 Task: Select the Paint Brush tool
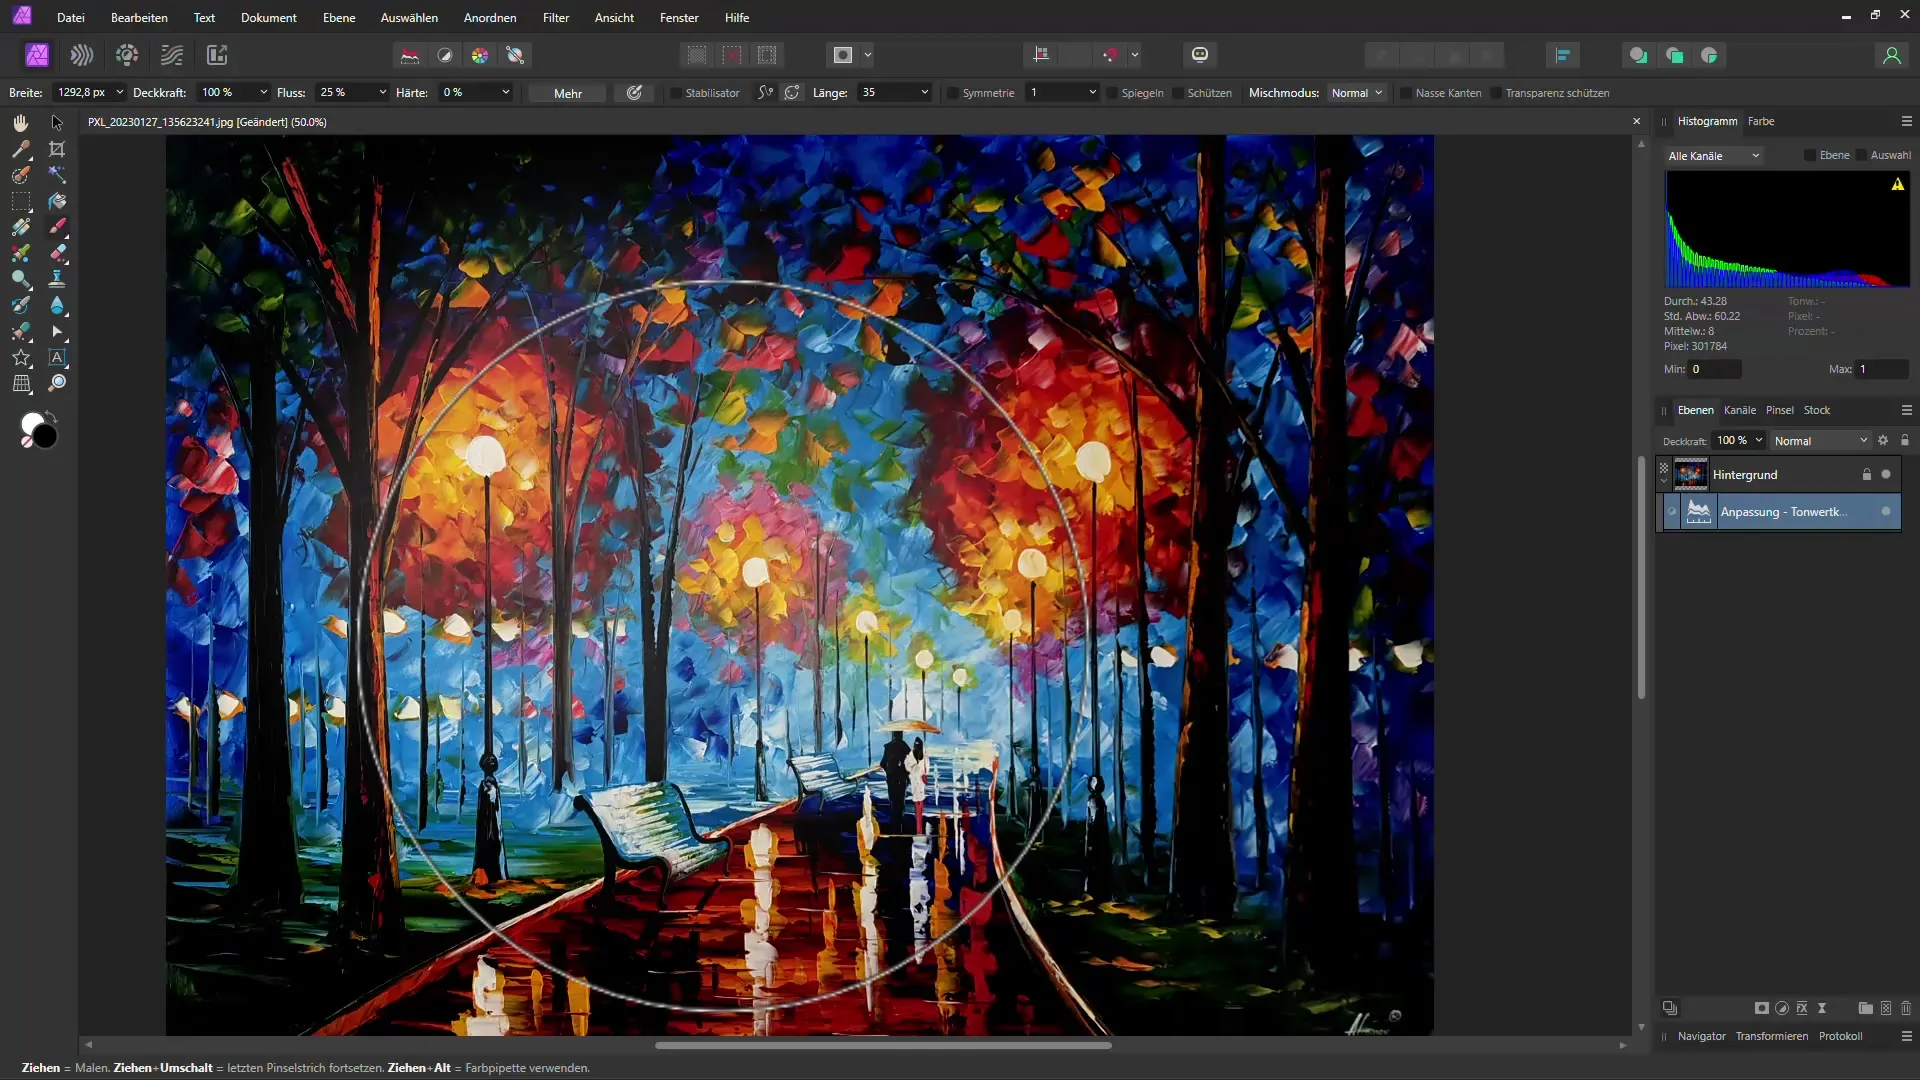[x=57, y=227]
